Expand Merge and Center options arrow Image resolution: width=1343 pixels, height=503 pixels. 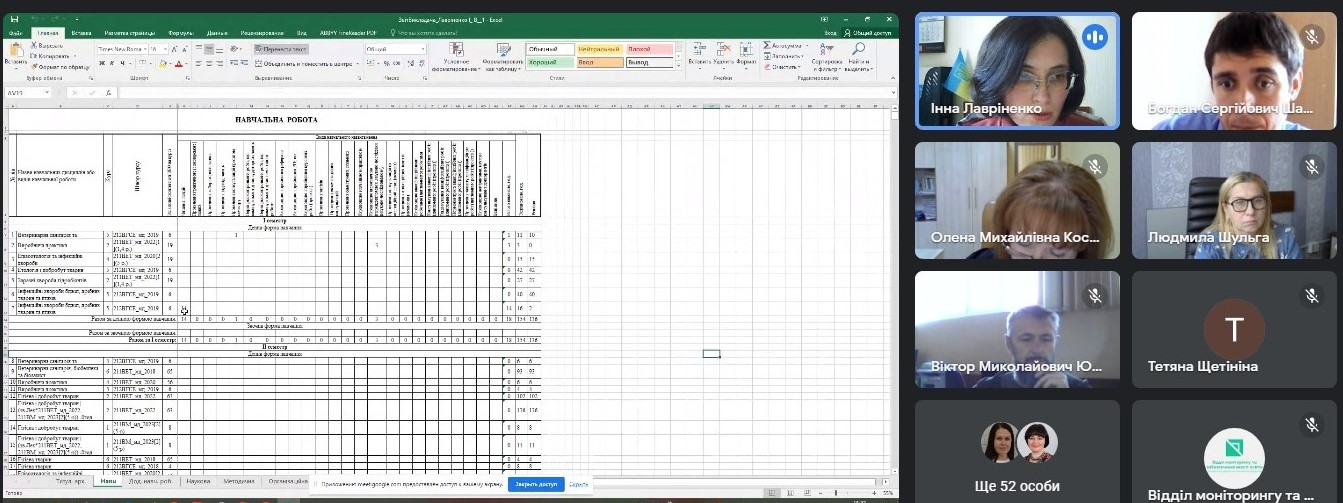click(x=357, y=63)
